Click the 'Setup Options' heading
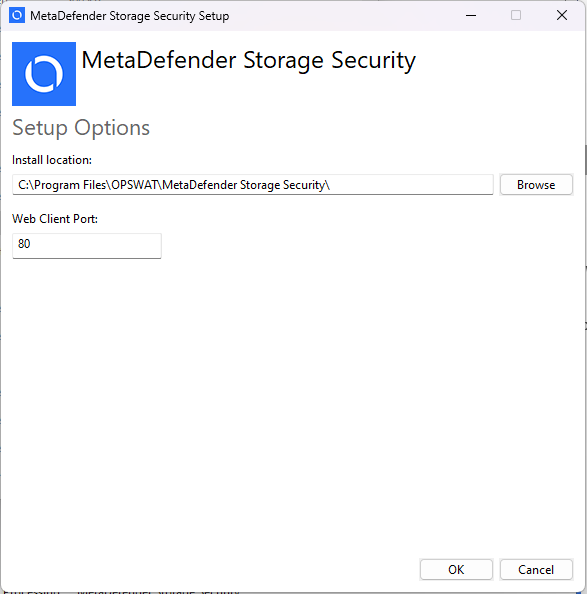This screenshot has height=594, width=587. (x=81, y=128)
